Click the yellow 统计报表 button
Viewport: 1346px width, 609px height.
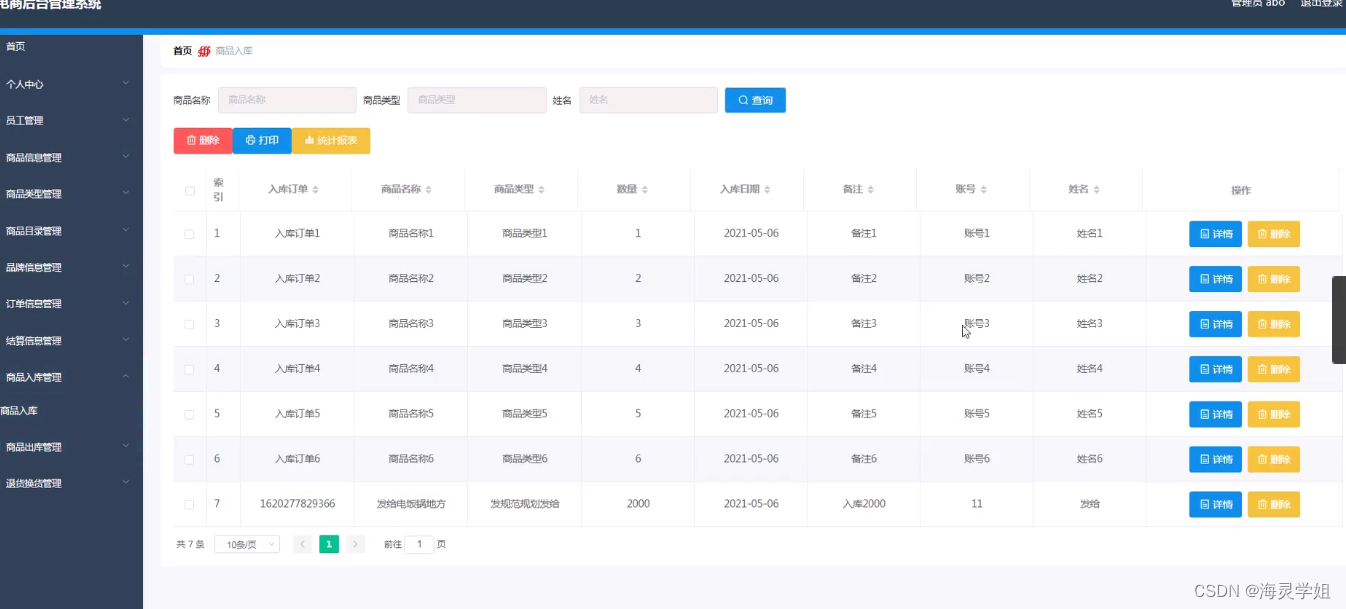331,141
